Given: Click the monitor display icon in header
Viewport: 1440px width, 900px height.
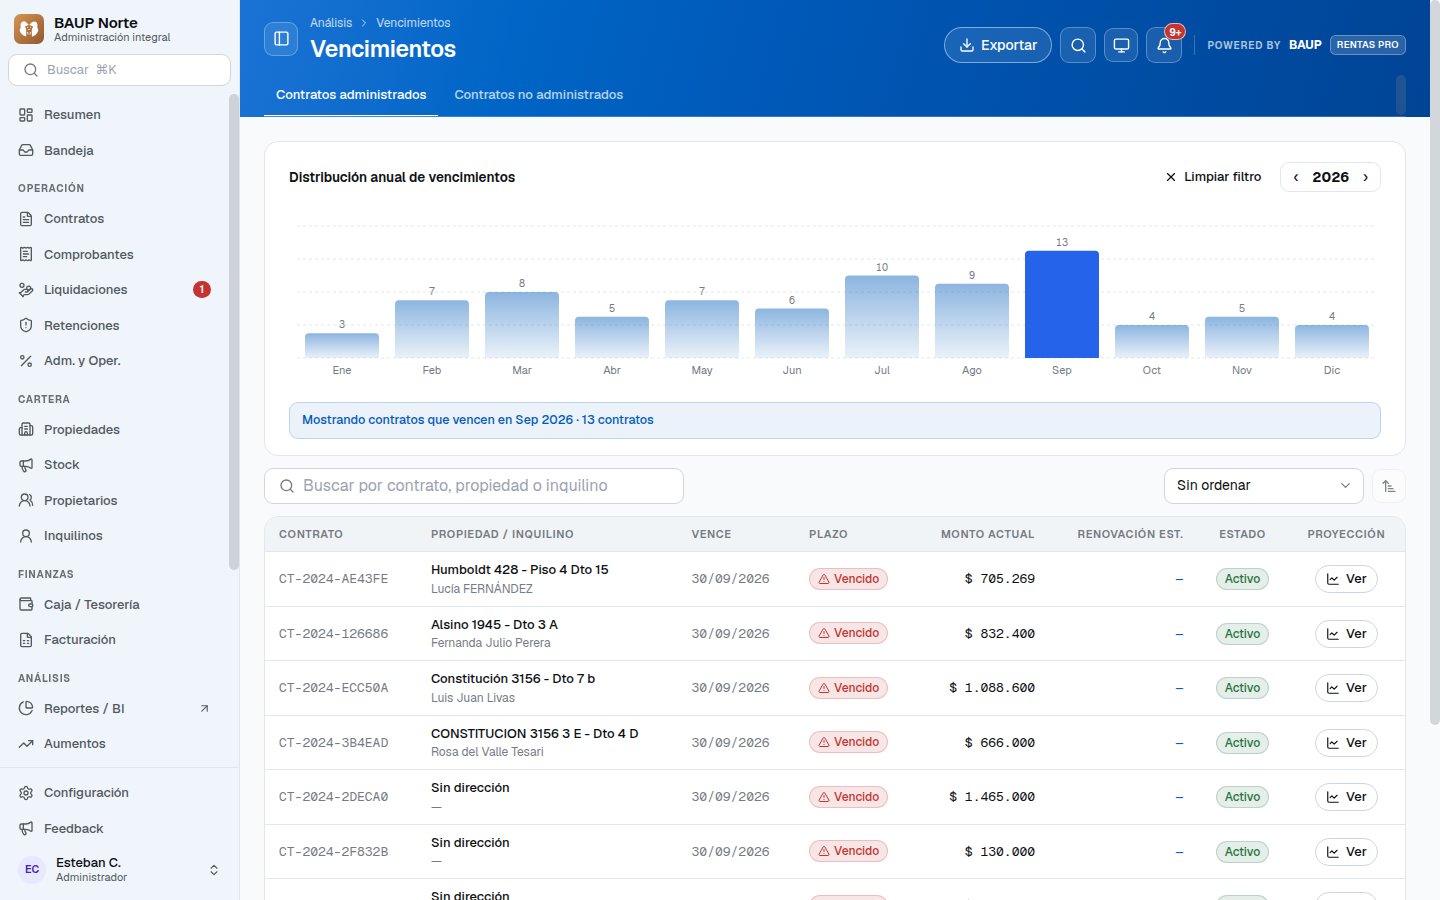Looking at the screenshot, I should coord(1121,45).
